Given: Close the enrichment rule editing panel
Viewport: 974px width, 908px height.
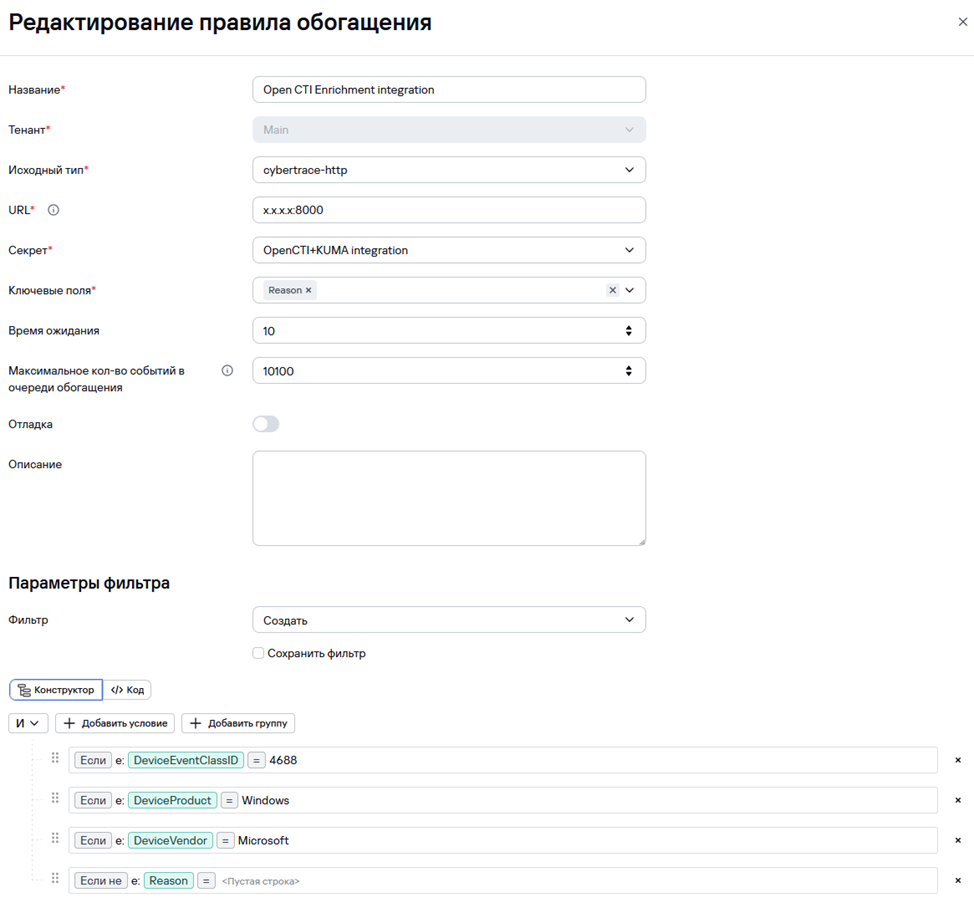Looking at the screenshot, I should pyautogui.click(x=962, y=22).
